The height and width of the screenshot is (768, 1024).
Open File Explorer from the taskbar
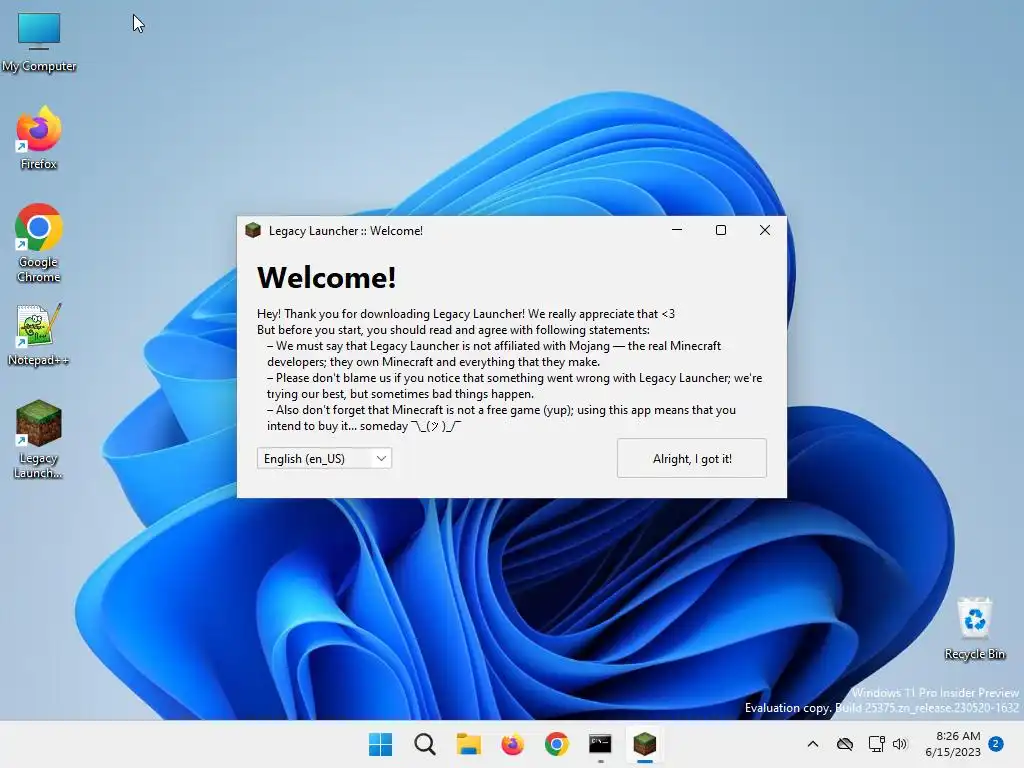tap(468, 744)
